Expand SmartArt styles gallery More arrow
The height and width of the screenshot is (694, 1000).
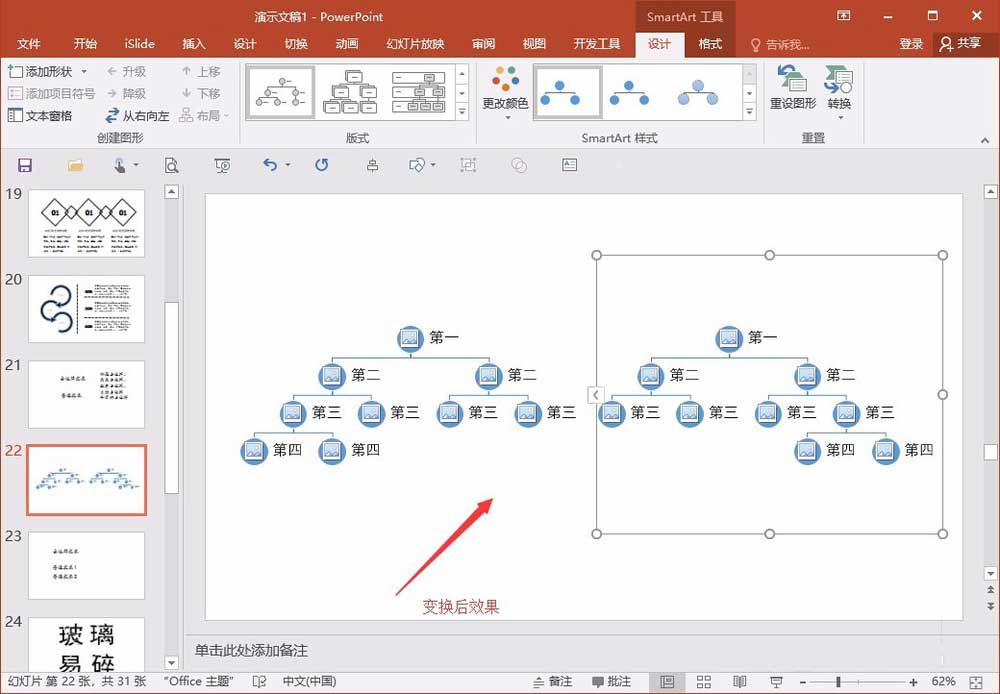click(x=750, y=112)
